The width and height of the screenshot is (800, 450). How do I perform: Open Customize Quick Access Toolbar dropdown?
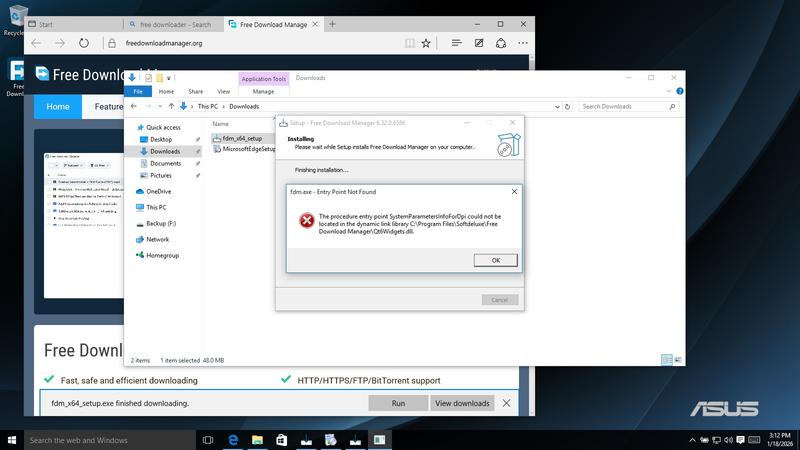[x=168, y=78]
